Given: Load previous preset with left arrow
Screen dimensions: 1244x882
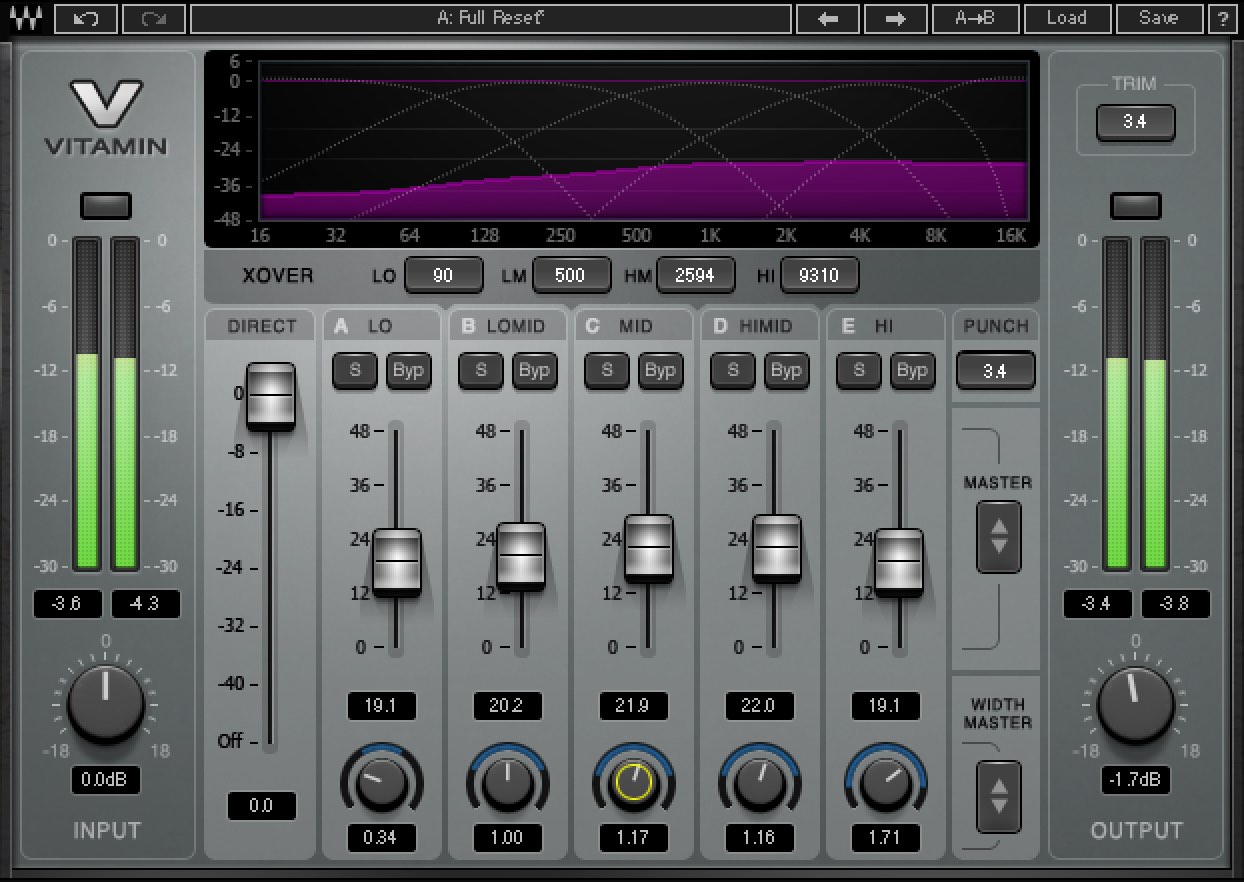Looking at the screenshot, I should (x=827, y=18).
